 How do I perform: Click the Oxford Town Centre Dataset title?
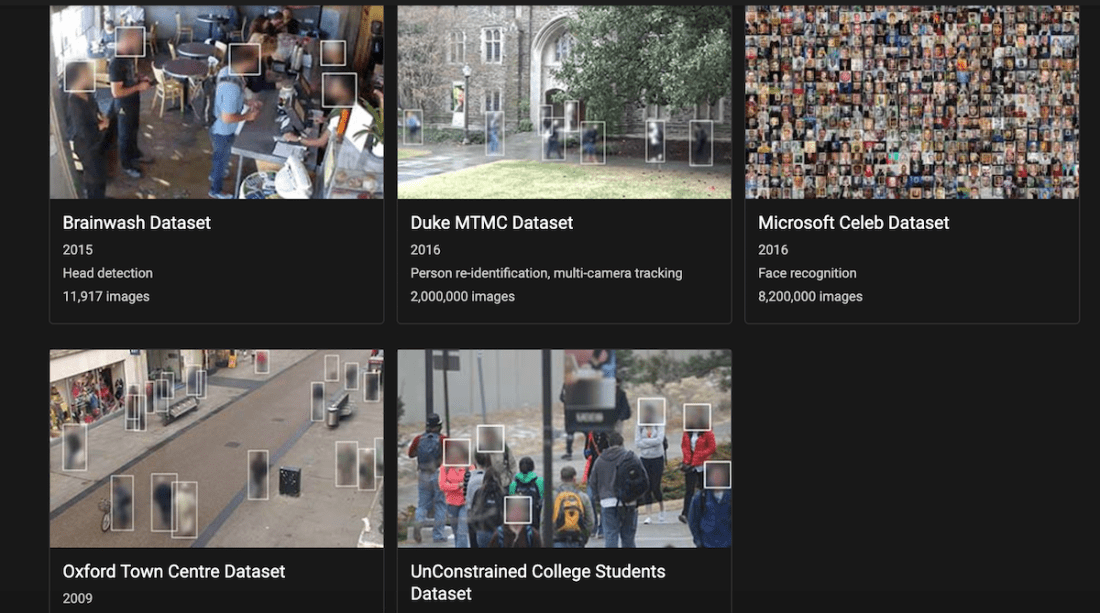tap(174, 572)
